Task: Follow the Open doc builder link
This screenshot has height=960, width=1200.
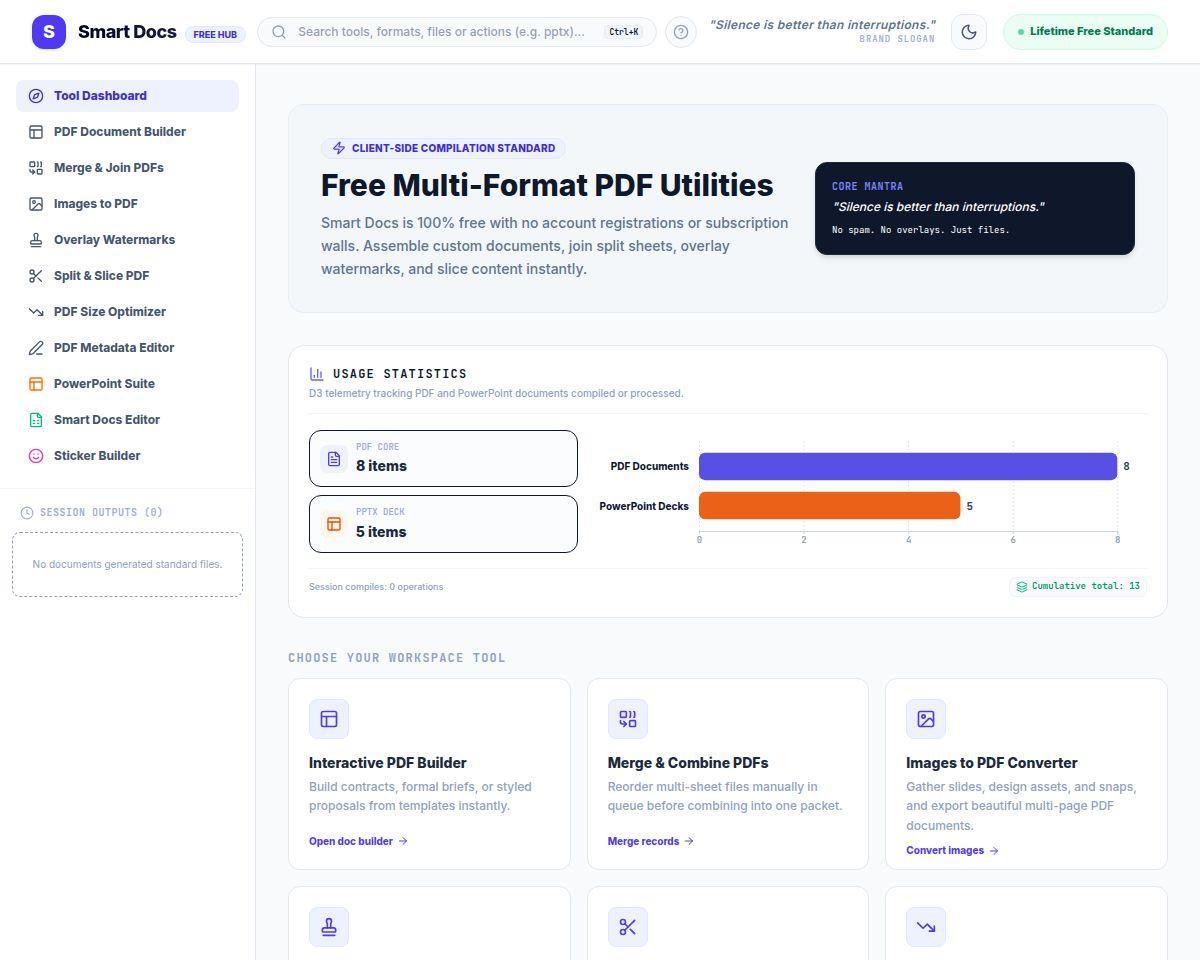Action: point(358,841)
